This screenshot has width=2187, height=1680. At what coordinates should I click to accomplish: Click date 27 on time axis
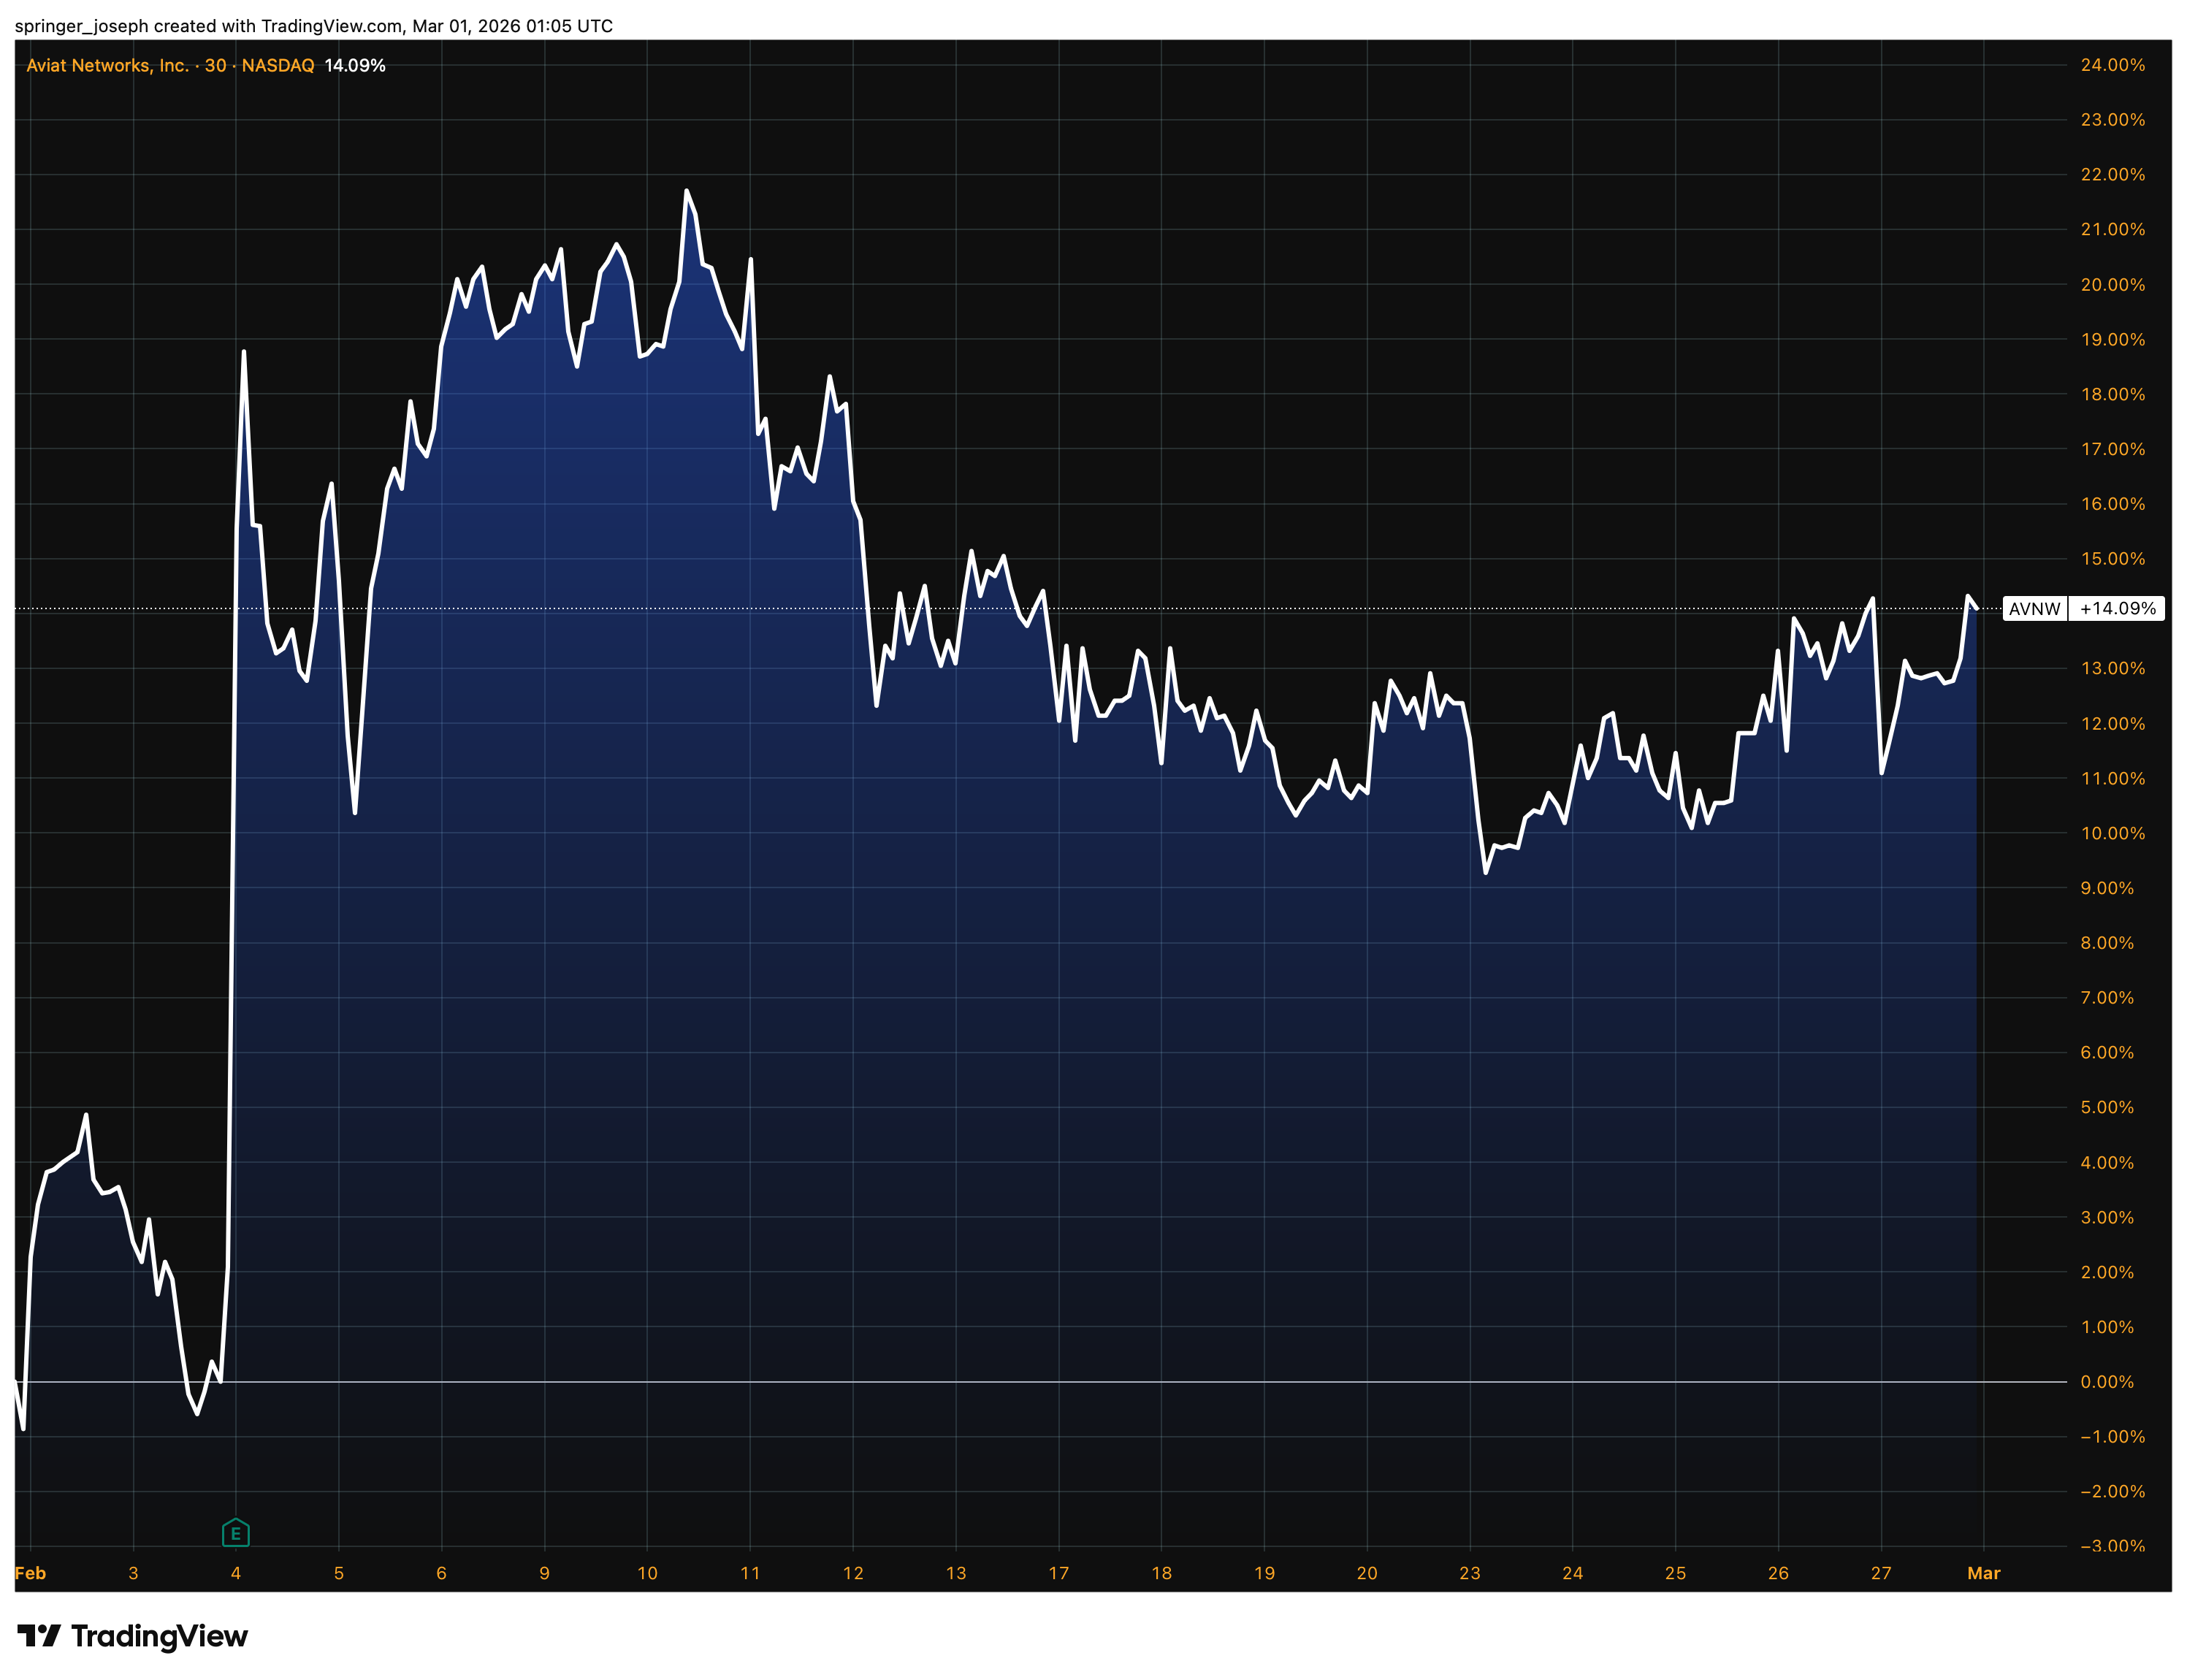point(1880,1573)
